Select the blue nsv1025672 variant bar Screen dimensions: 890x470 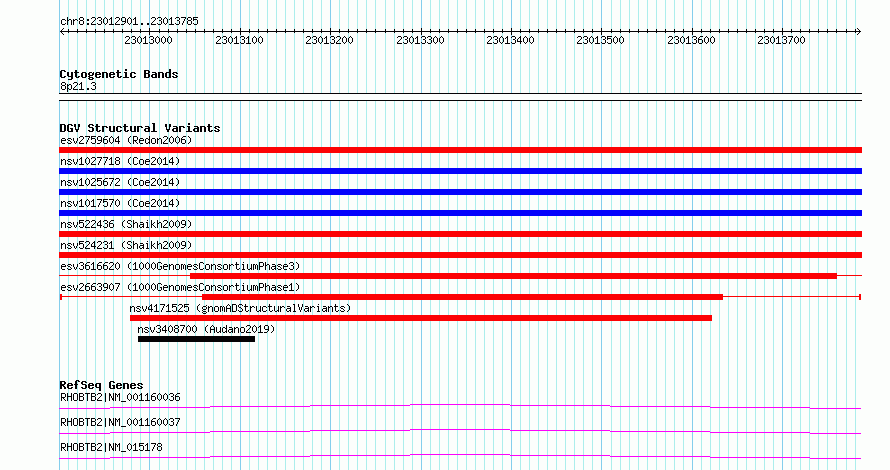[x=460, y=192]
